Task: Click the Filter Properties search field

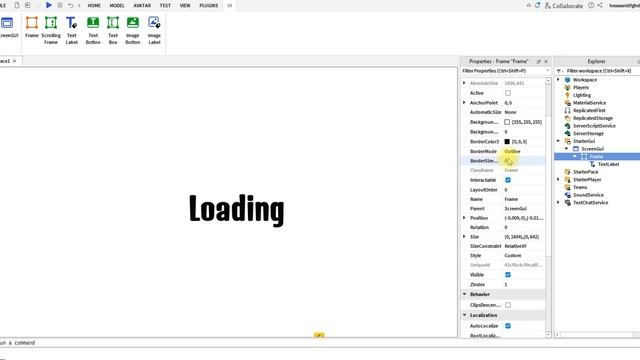Action: tap(505, 71)
